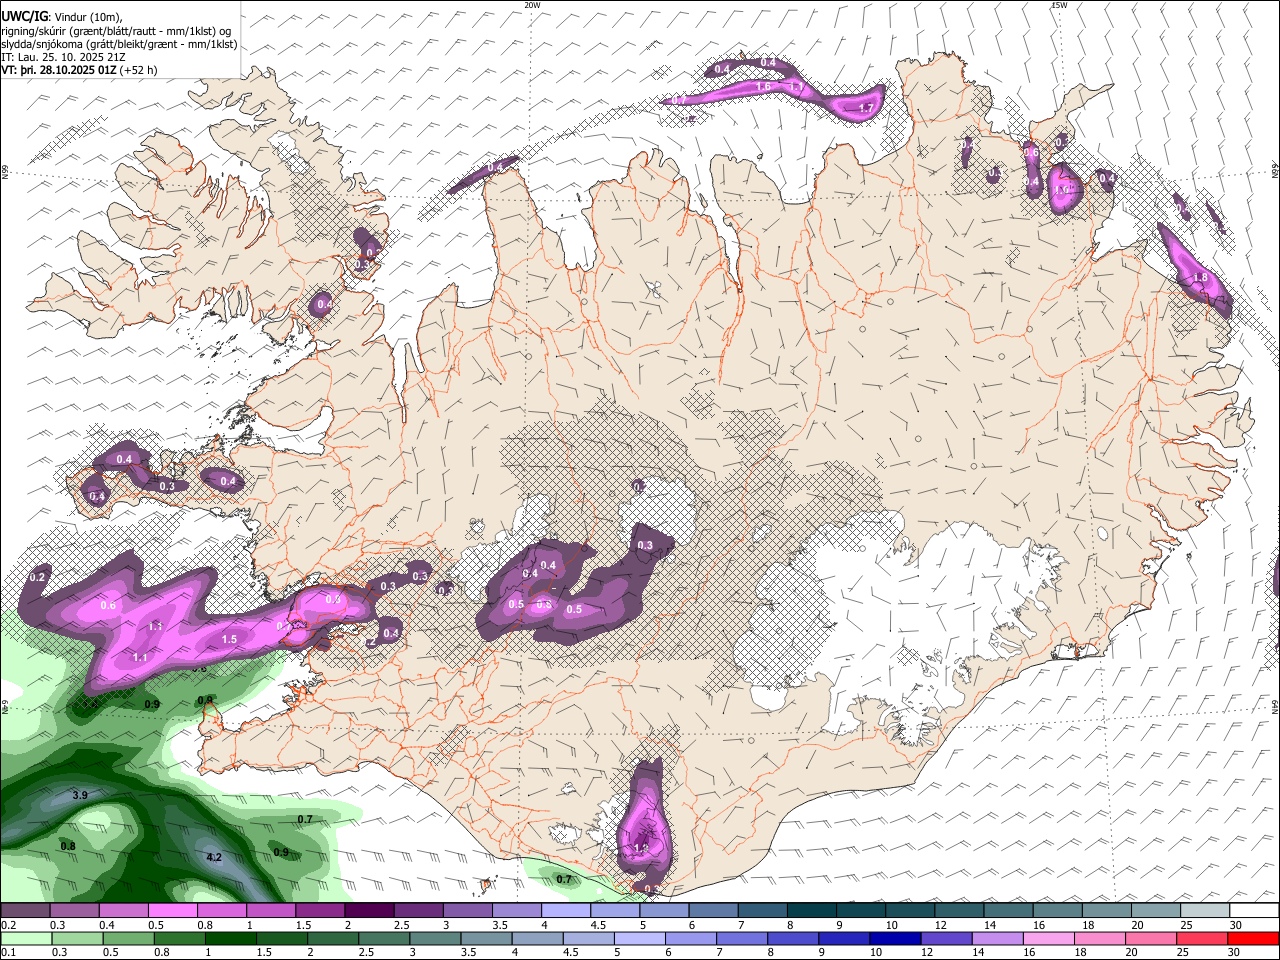Screen dimensions: 1280x960
Task: Click the "(+52 h)" forecast offset
Action: (138, 71)
